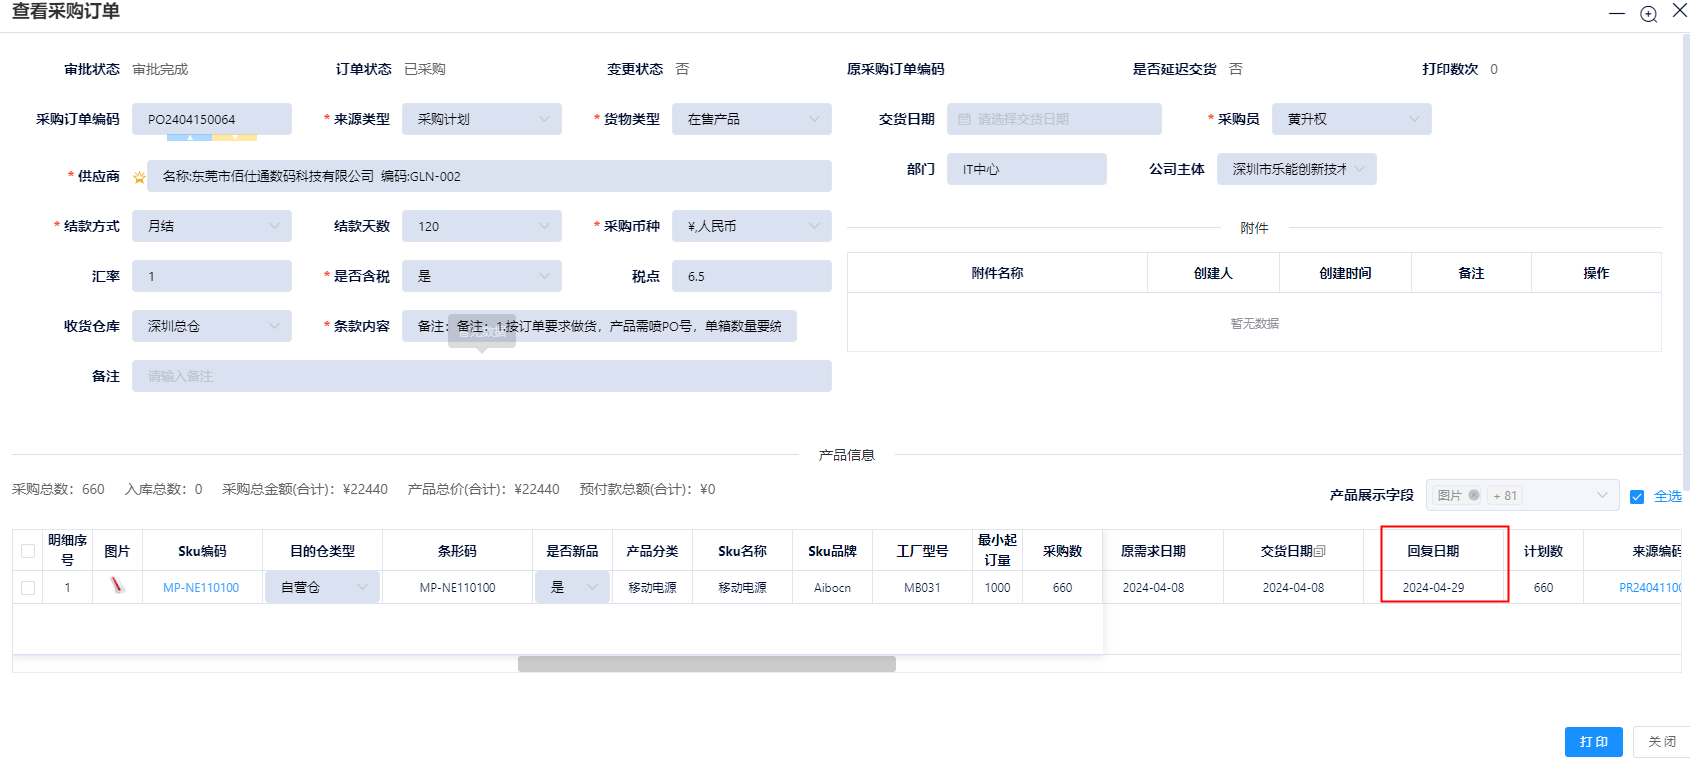Screen dimensions: 1690x768
Task: Open the product image thumbnail in row 1
Action: coord(117,586)
